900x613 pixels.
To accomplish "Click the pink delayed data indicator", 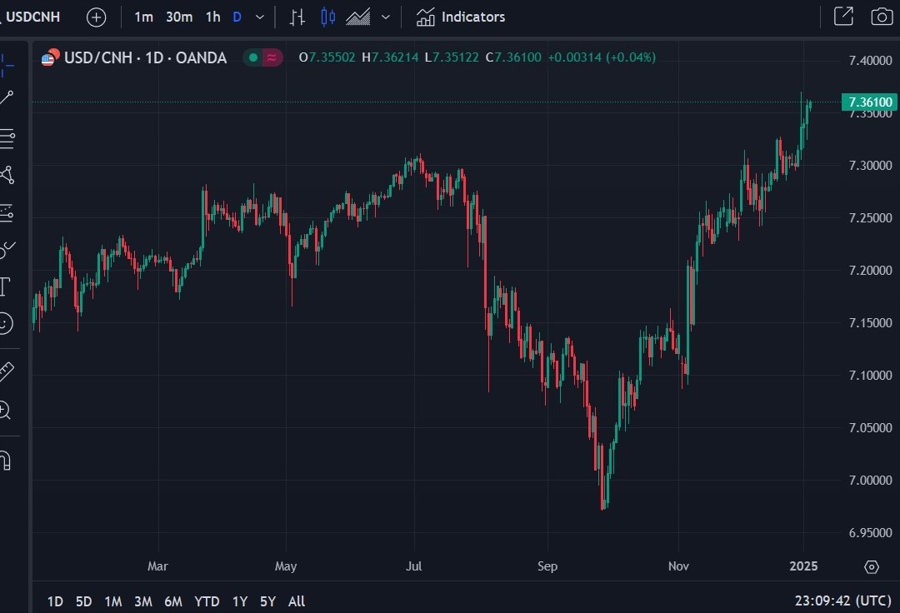I will (272, 57).
